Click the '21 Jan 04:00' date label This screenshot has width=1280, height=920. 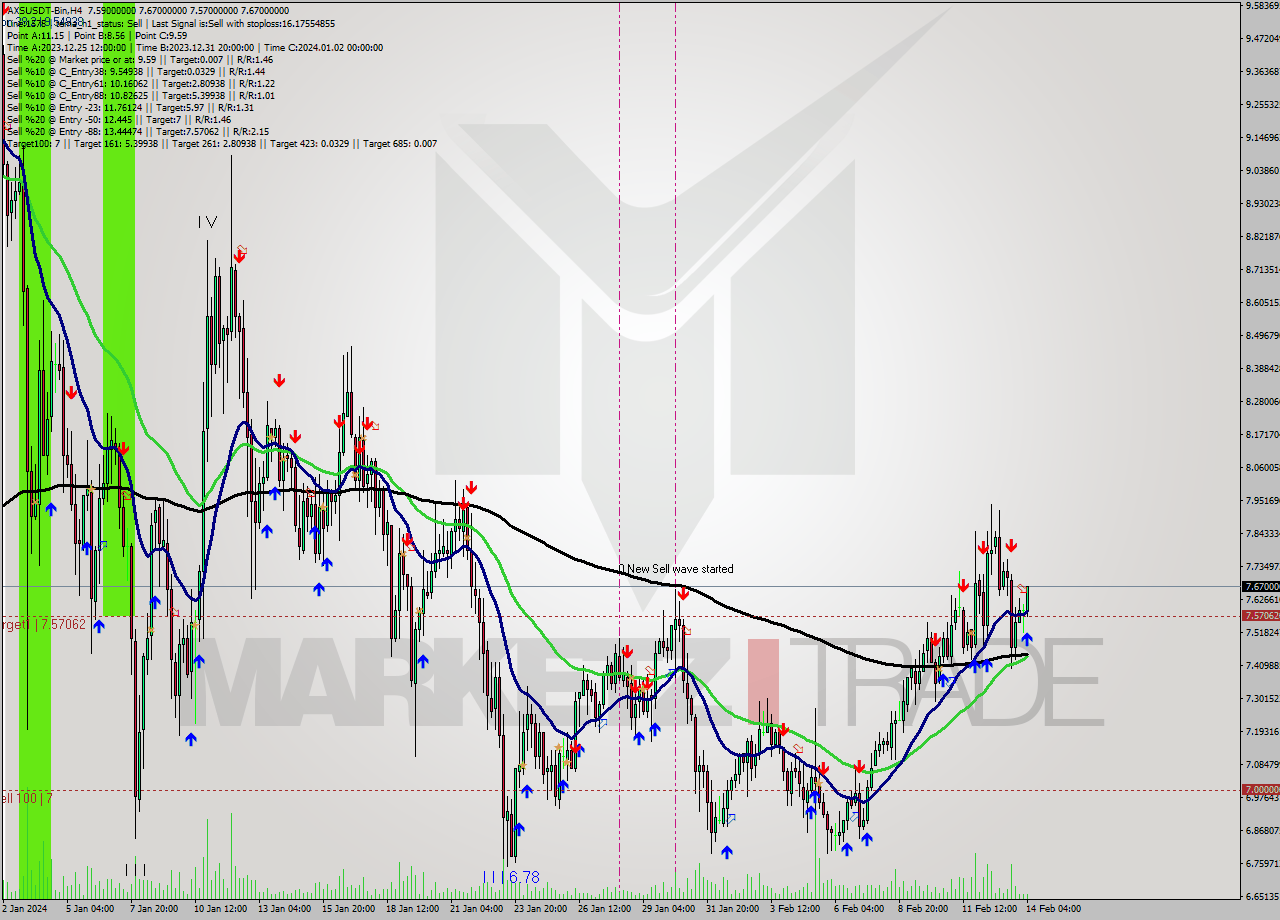tap(476, 909)
